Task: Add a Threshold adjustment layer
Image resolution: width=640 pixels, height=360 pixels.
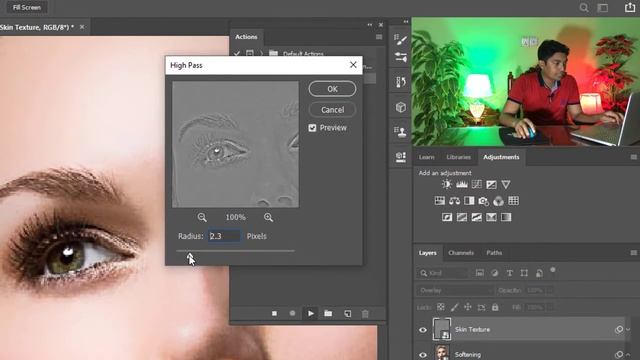Action: 476,217
